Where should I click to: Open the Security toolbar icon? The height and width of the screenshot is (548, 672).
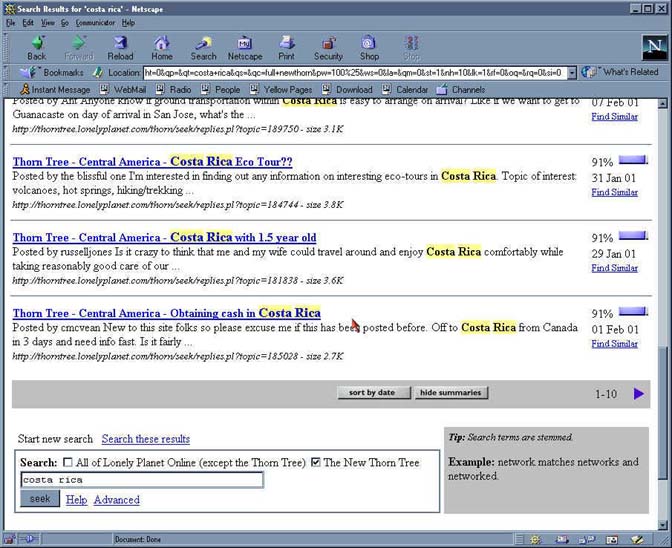click(328, 48)
